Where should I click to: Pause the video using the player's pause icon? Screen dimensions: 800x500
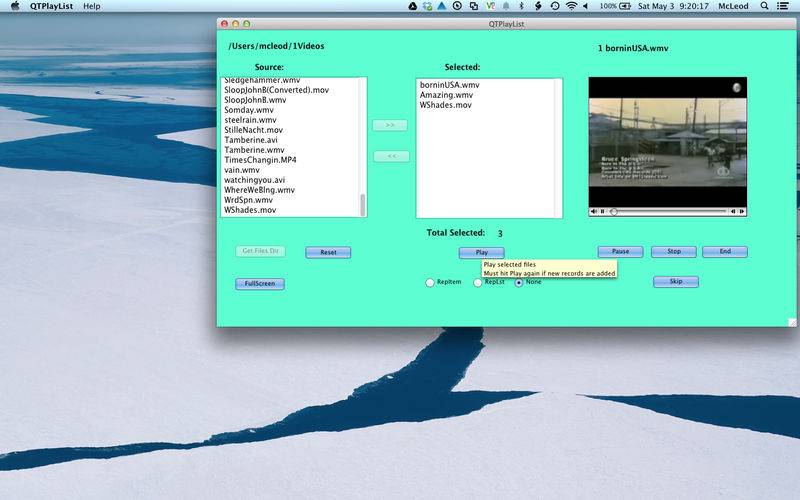(603, 212)
